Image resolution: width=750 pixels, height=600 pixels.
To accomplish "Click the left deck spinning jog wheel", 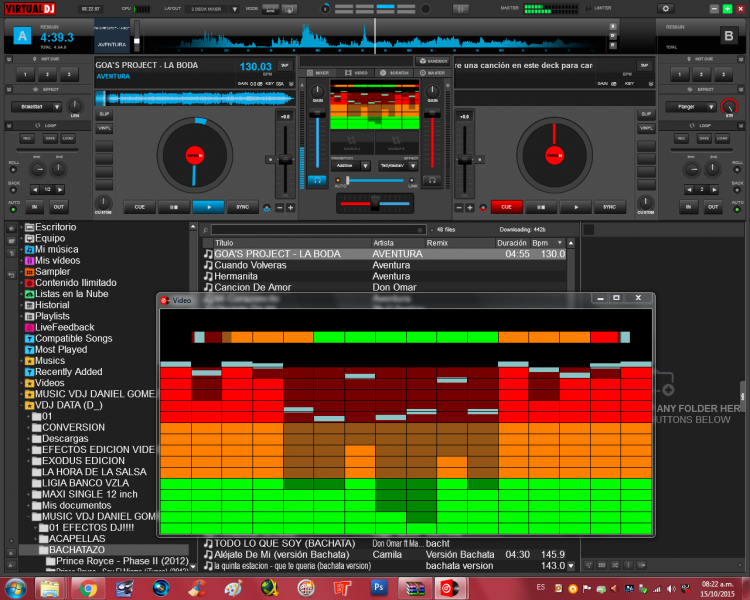I will pos(193,155).
